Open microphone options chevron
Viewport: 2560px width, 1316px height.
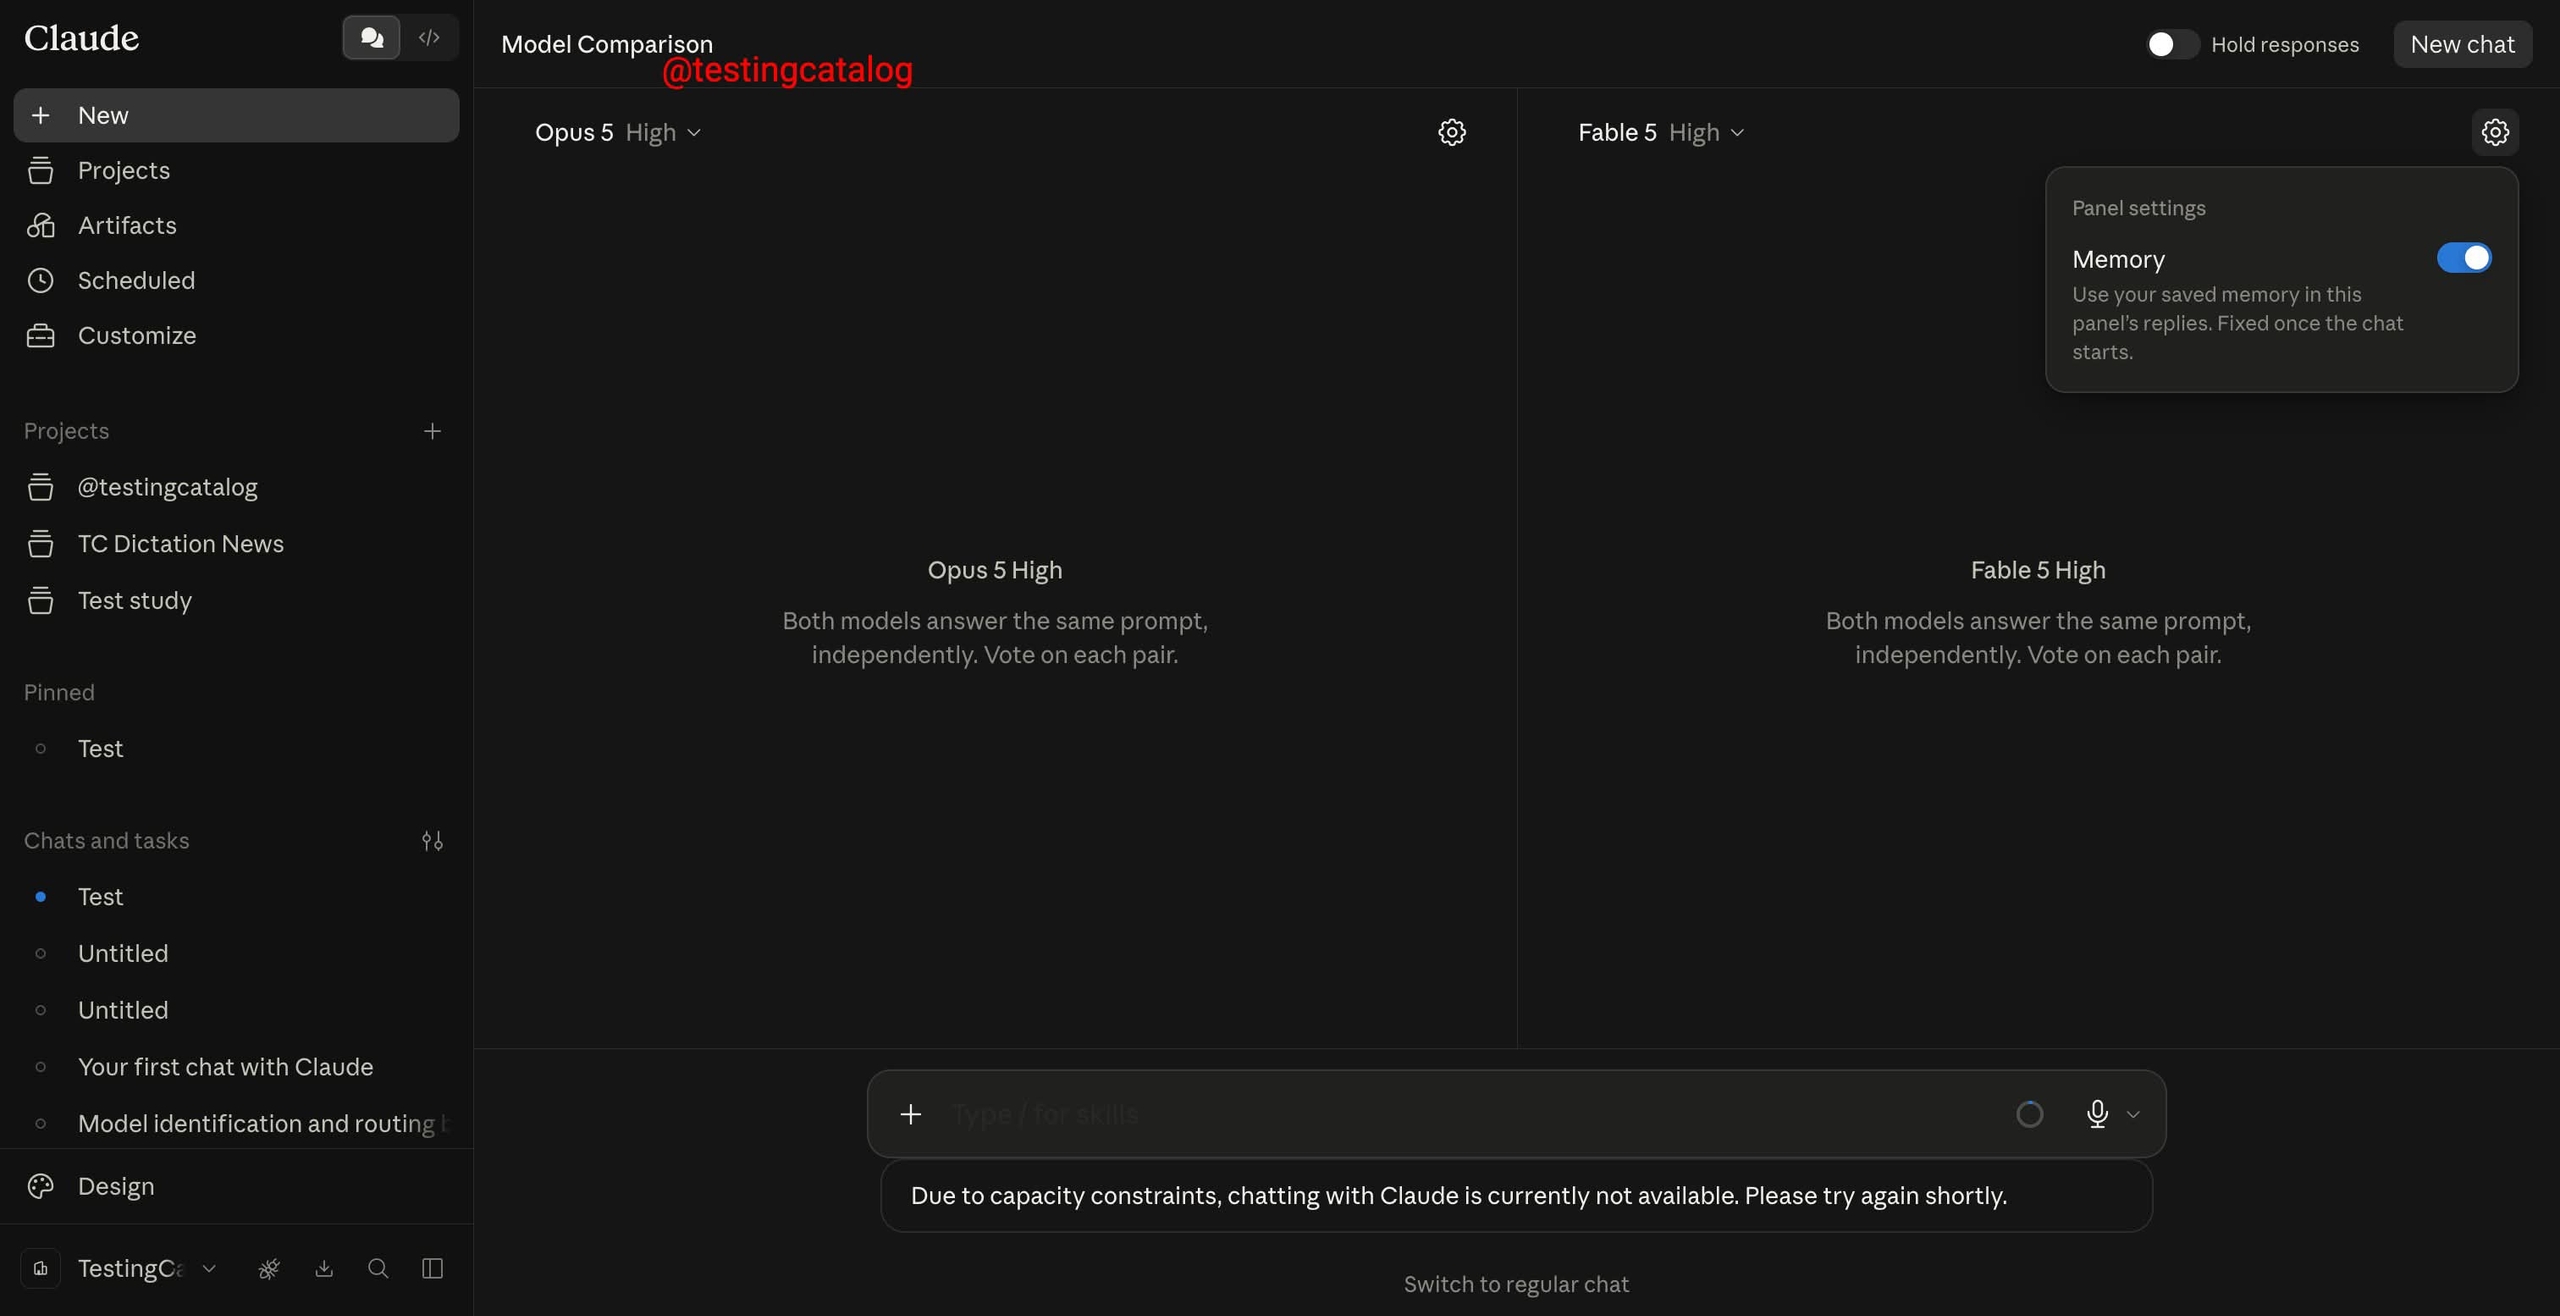coord(2133,1114)
